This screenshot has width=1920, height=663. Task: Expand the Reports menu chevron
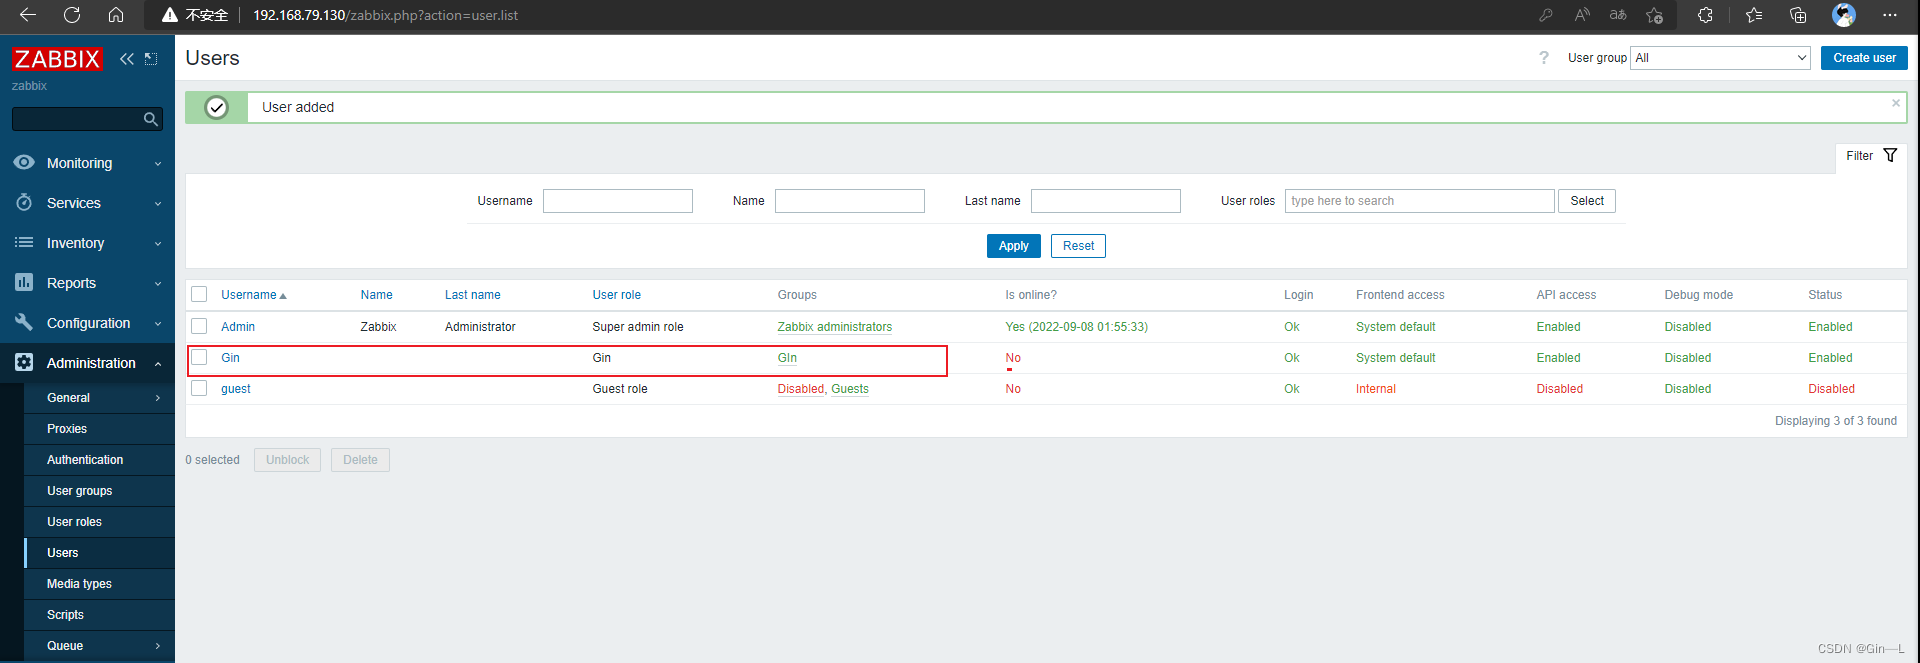click(x=158, y=283)
